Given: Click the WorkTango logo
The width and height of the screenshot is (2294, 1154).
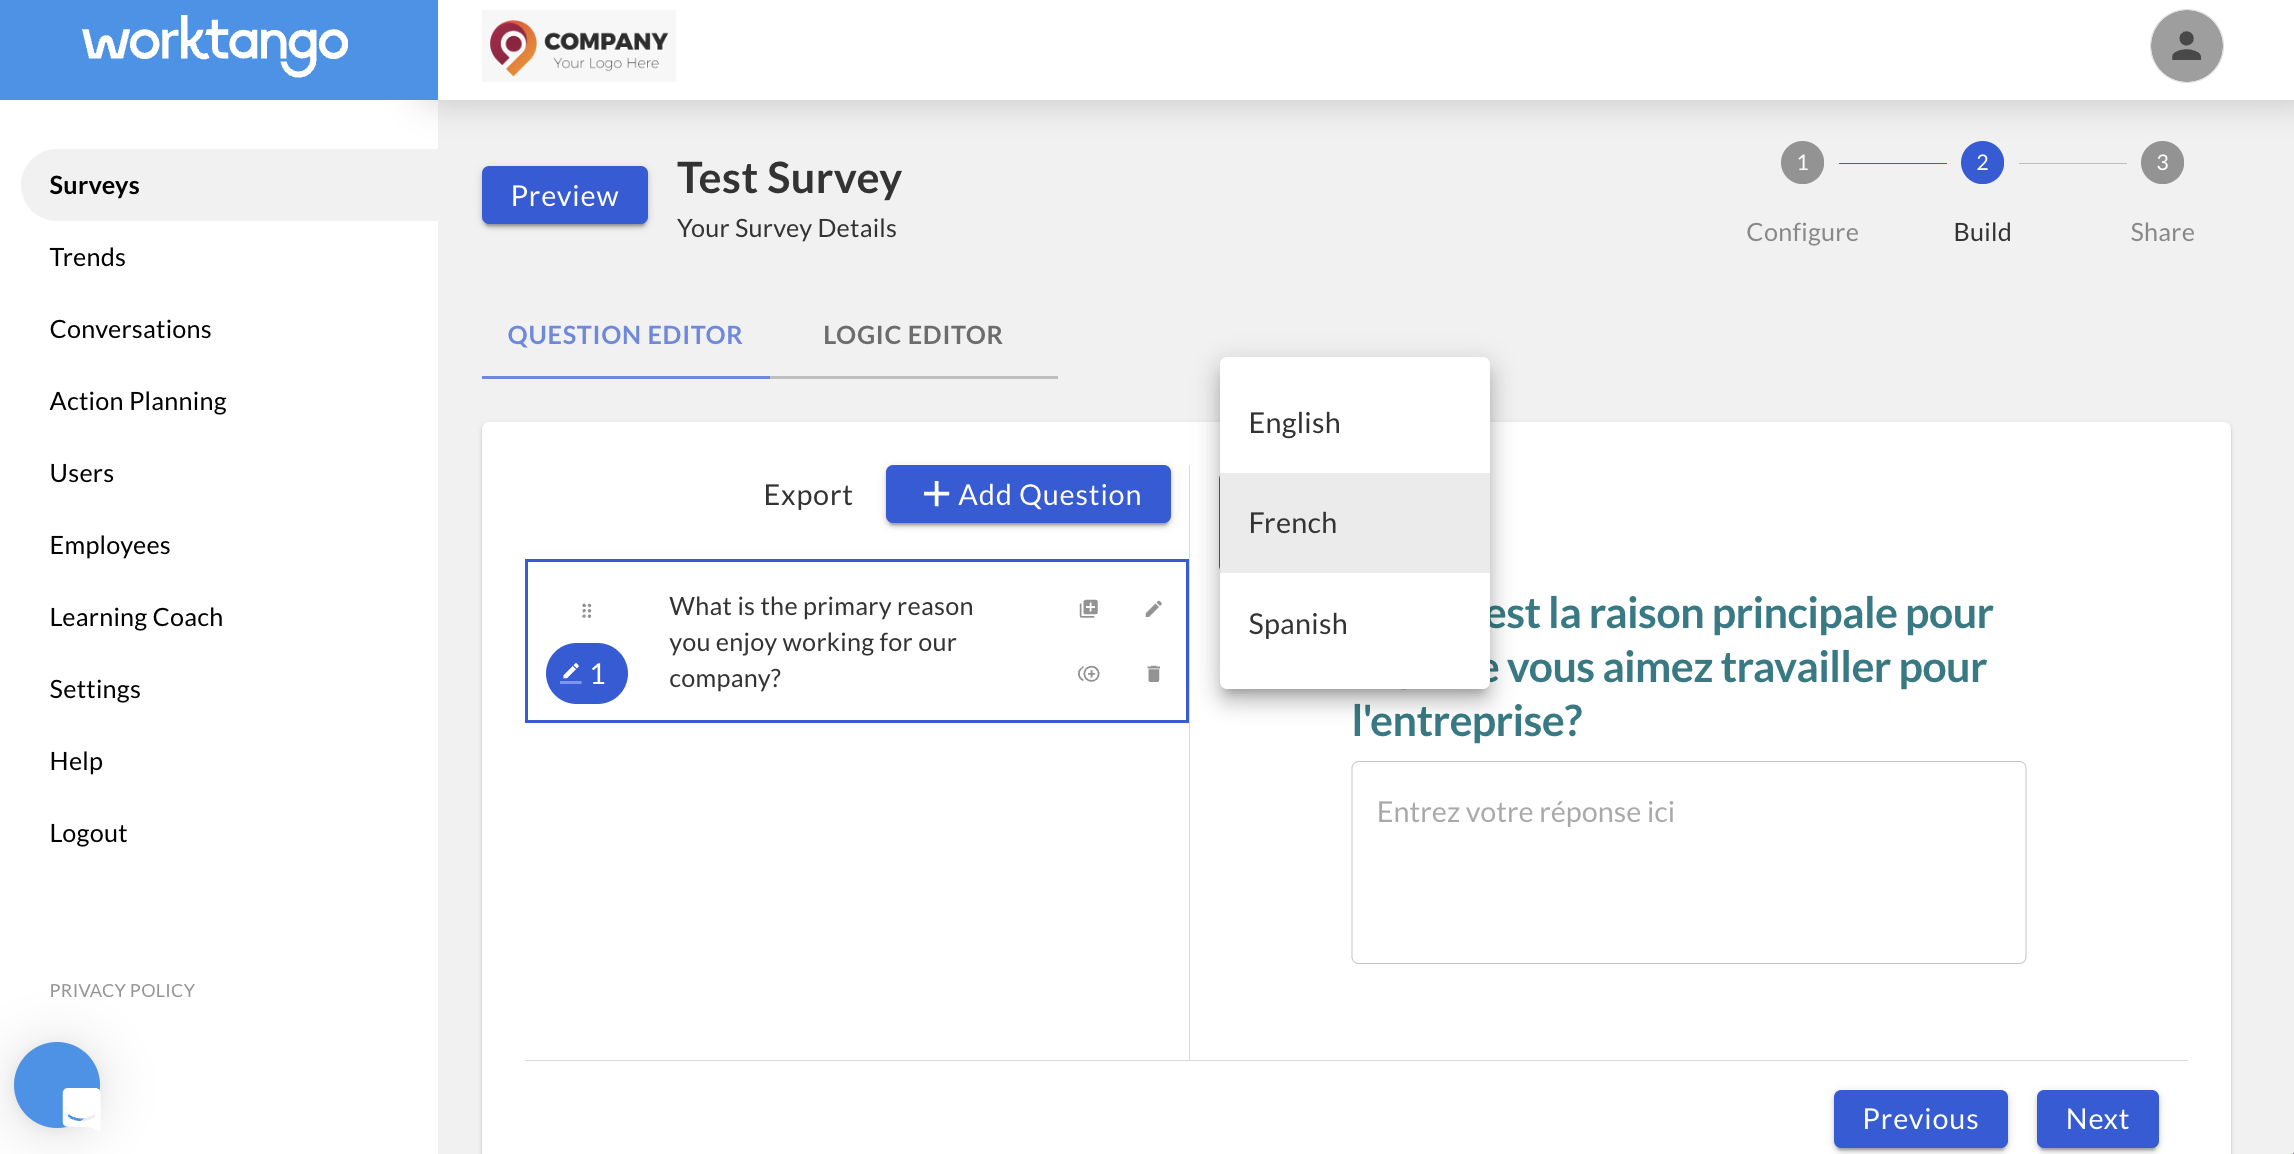Looking at the screenshot, I should tap(216, 45).
